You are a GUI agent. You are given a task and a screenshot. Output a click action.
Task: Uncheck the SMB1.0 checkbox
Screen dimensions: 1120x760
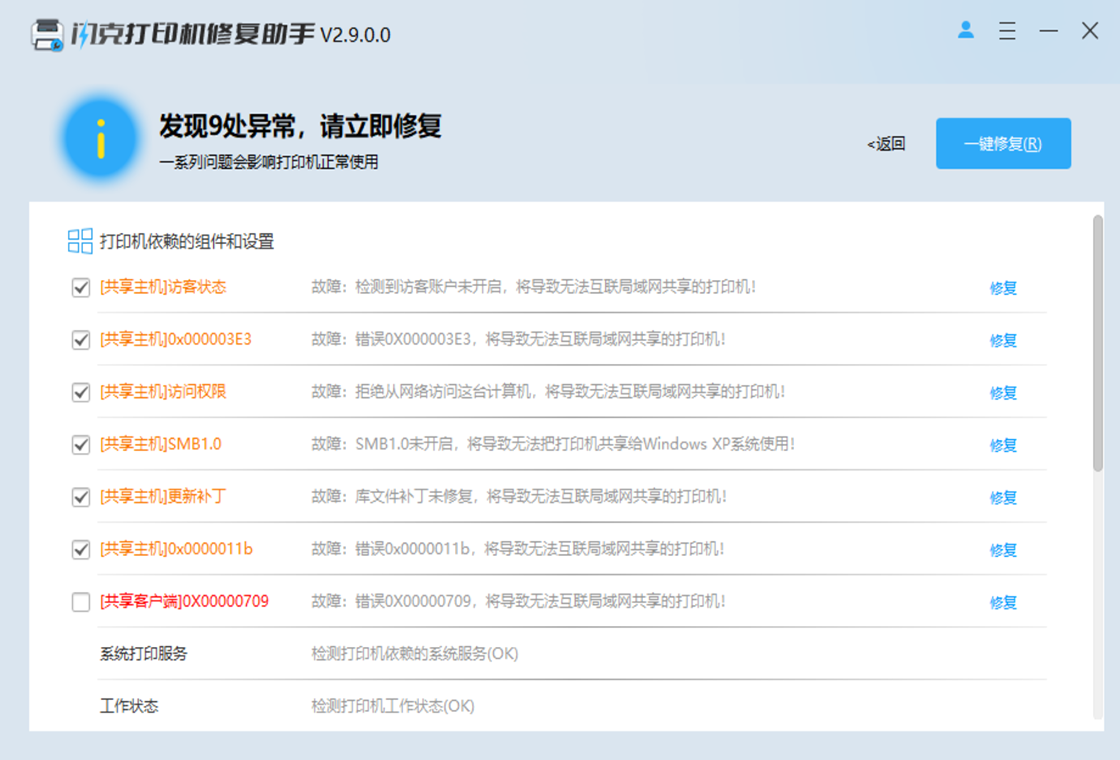coord(81,445)
